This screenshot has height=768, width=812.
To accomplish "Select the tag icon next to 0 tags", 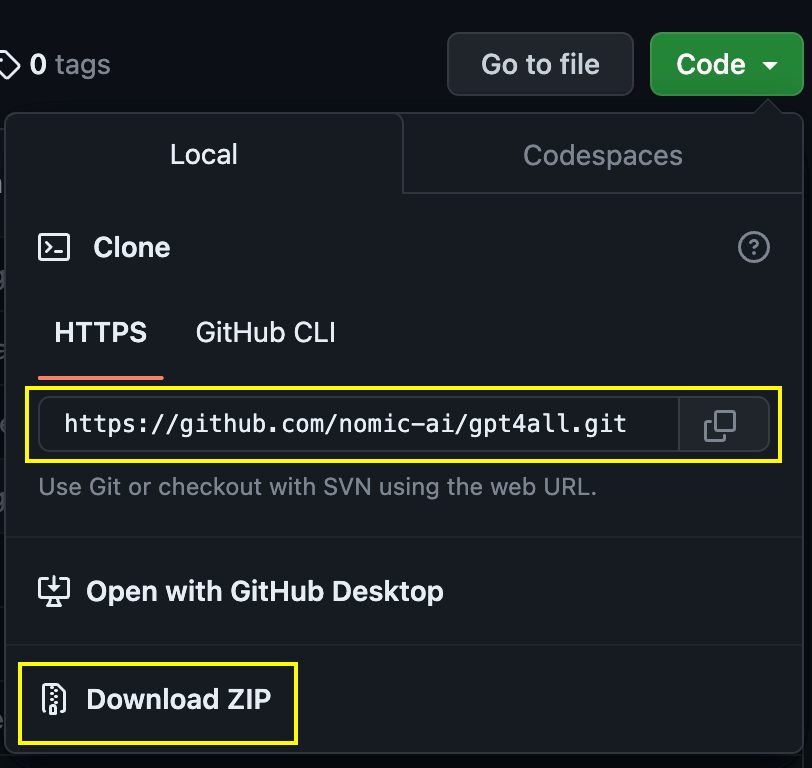I will pyautogui.click(x=10, y=63).
